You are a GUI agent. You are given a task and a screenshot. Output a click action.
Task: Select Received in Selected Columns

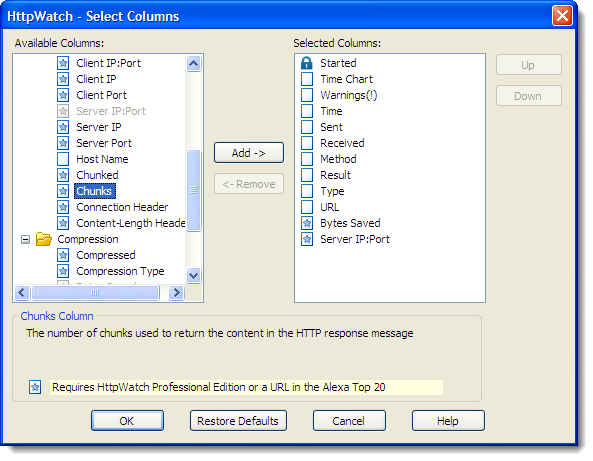(342, 143)
